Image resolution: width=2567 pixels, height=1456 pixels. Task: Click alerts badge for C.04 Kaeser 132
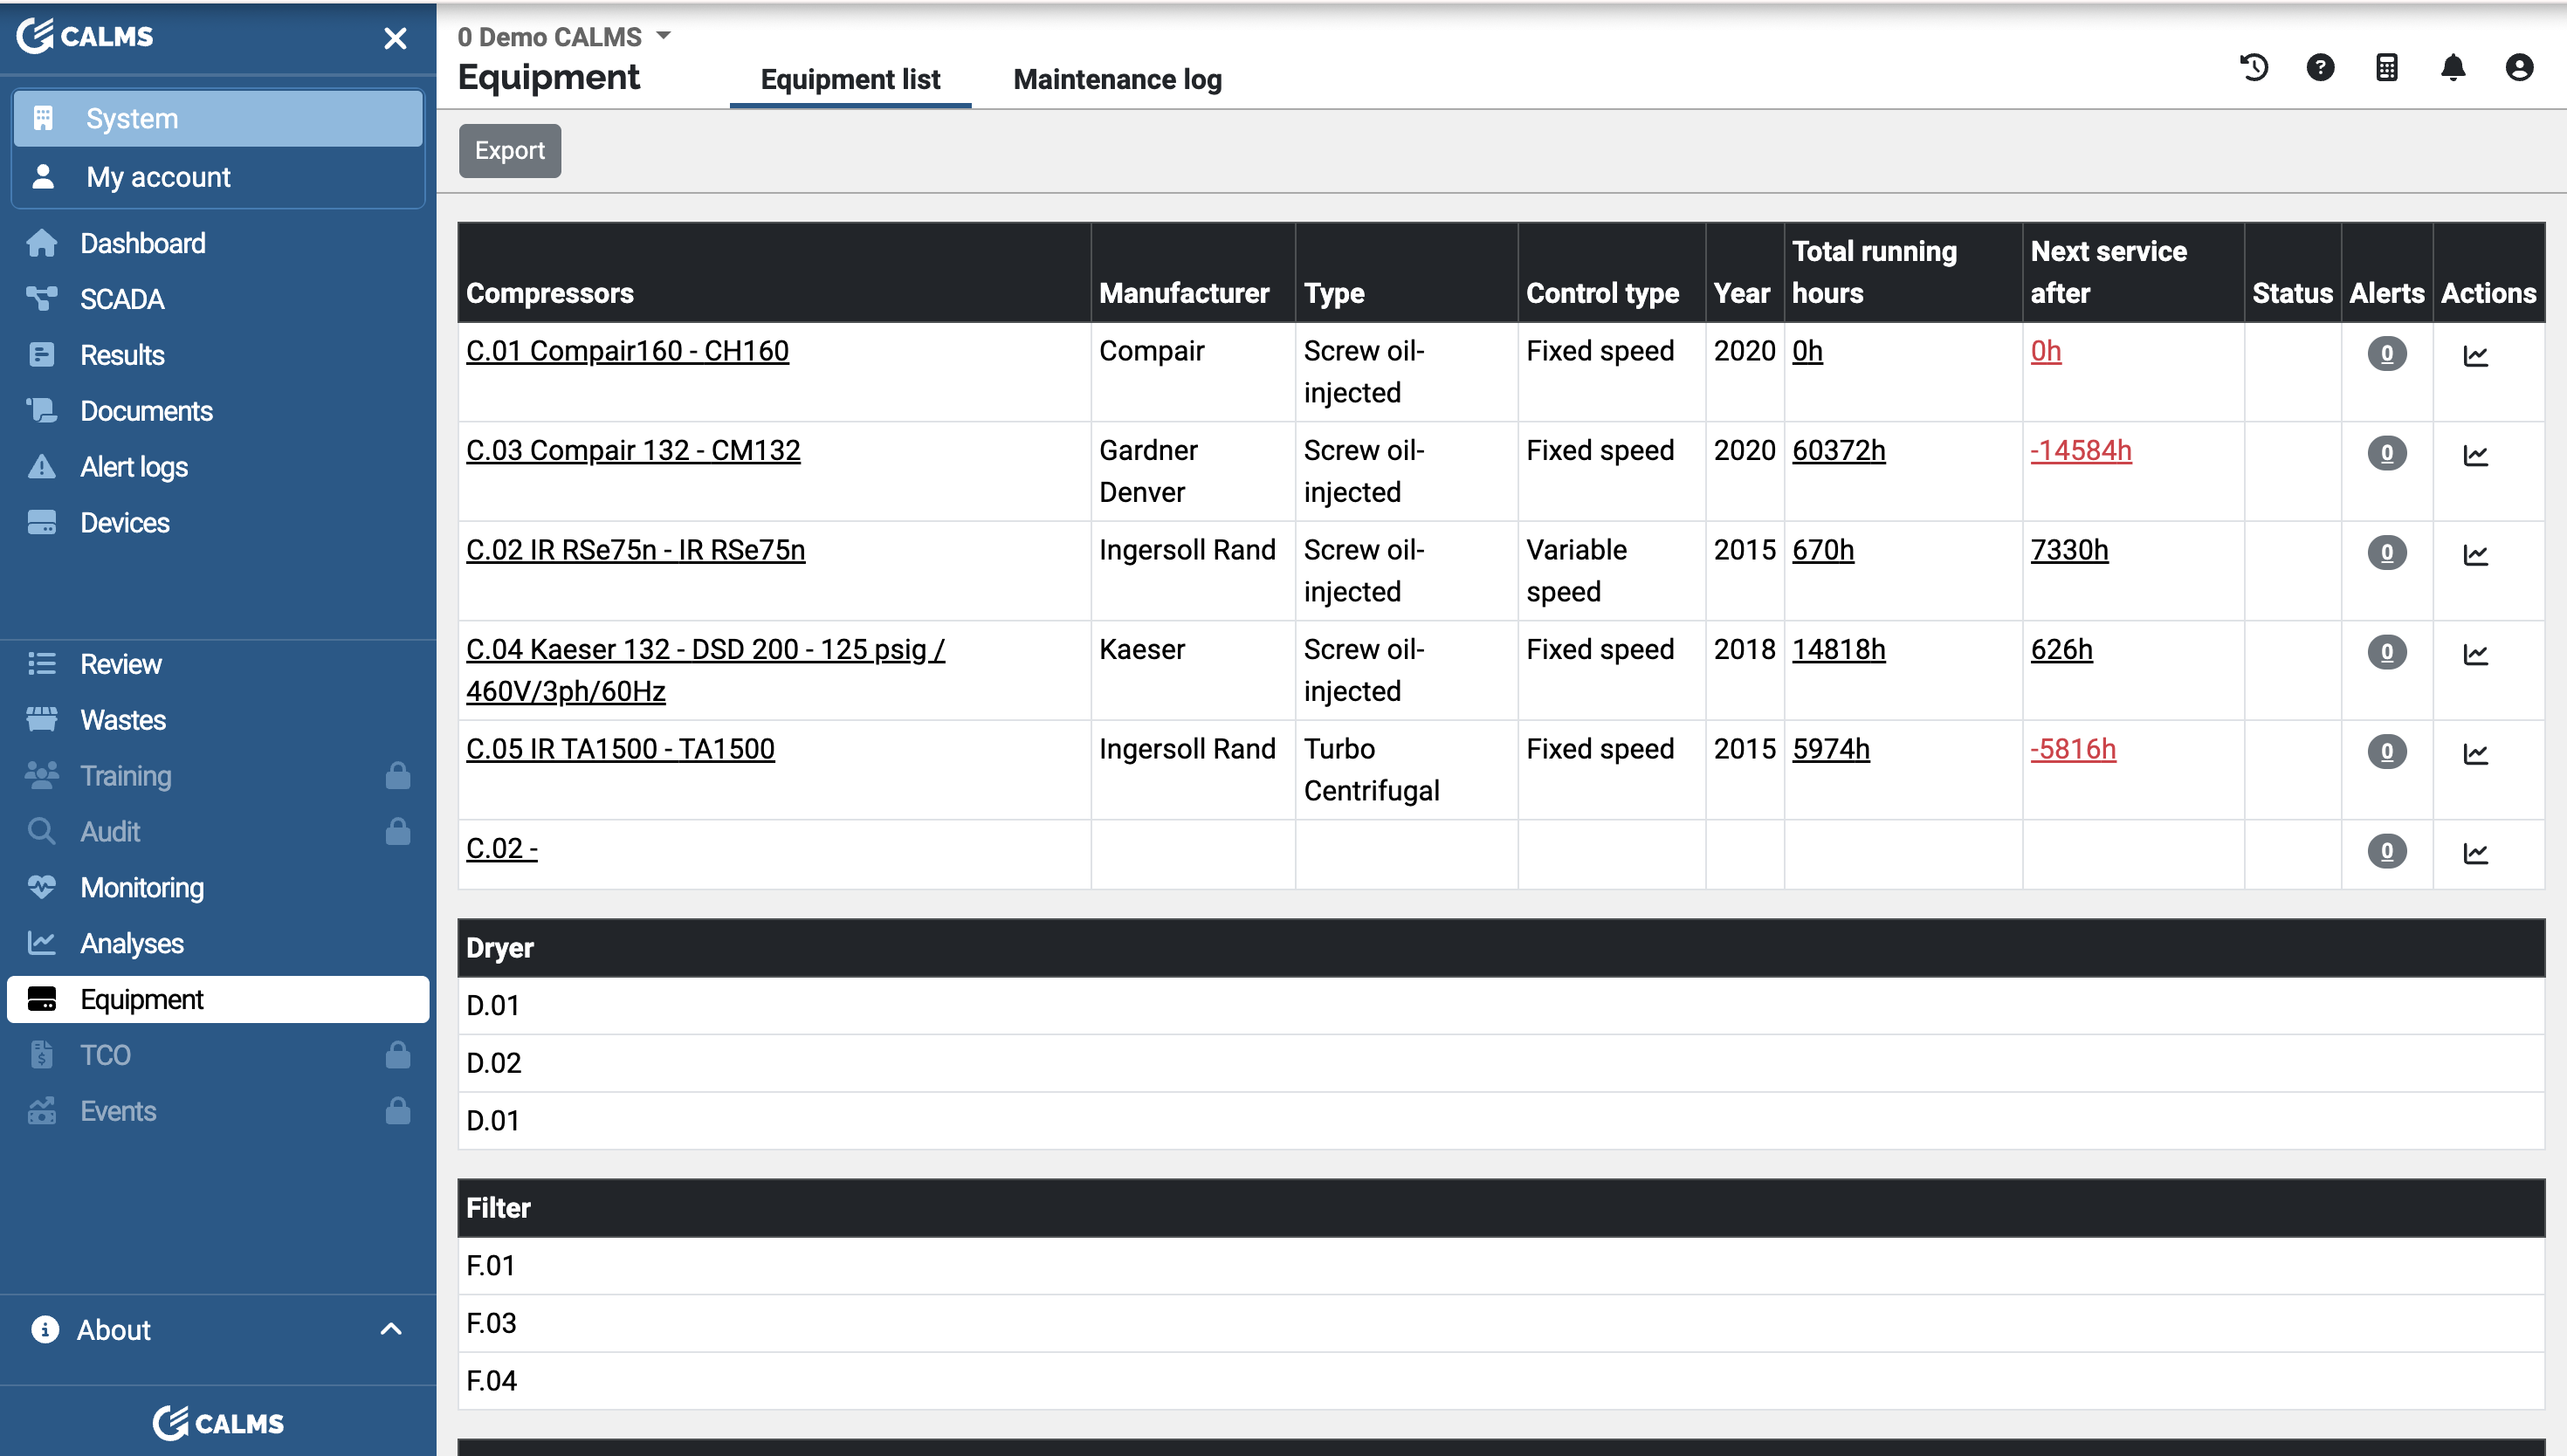point(2386,651)
